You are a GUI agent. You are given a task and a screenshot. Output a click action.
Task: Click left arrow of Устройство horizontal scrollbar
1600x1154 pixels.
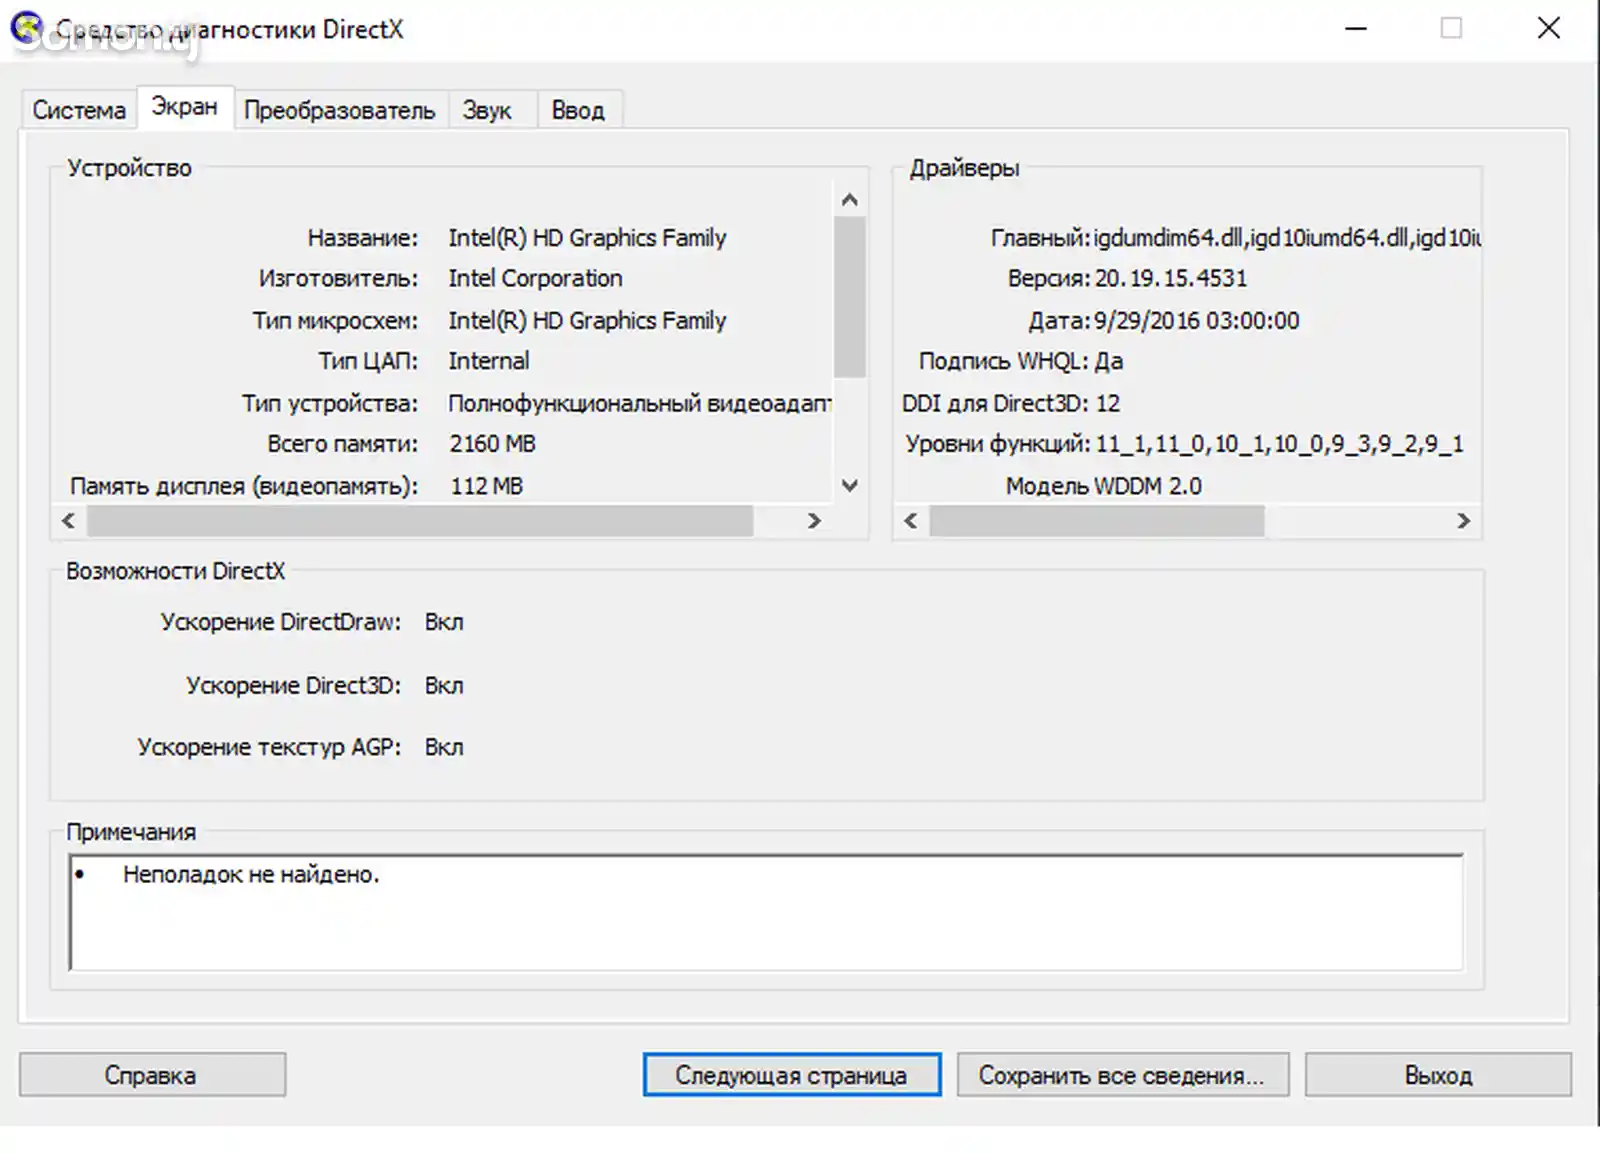coord(68,521)
